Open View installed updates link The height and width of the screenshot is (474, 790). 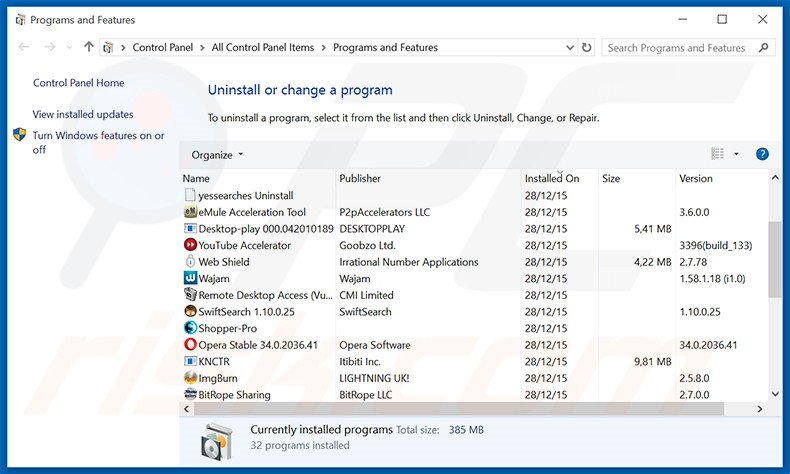tap(83, 114)
